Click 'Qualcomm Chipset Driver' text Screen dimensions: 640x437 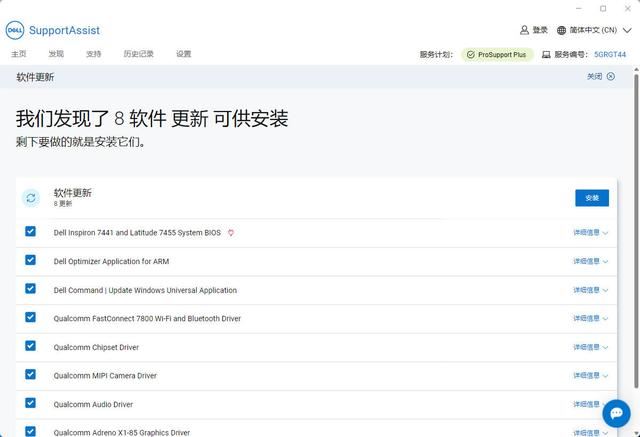tap(96, 347)
